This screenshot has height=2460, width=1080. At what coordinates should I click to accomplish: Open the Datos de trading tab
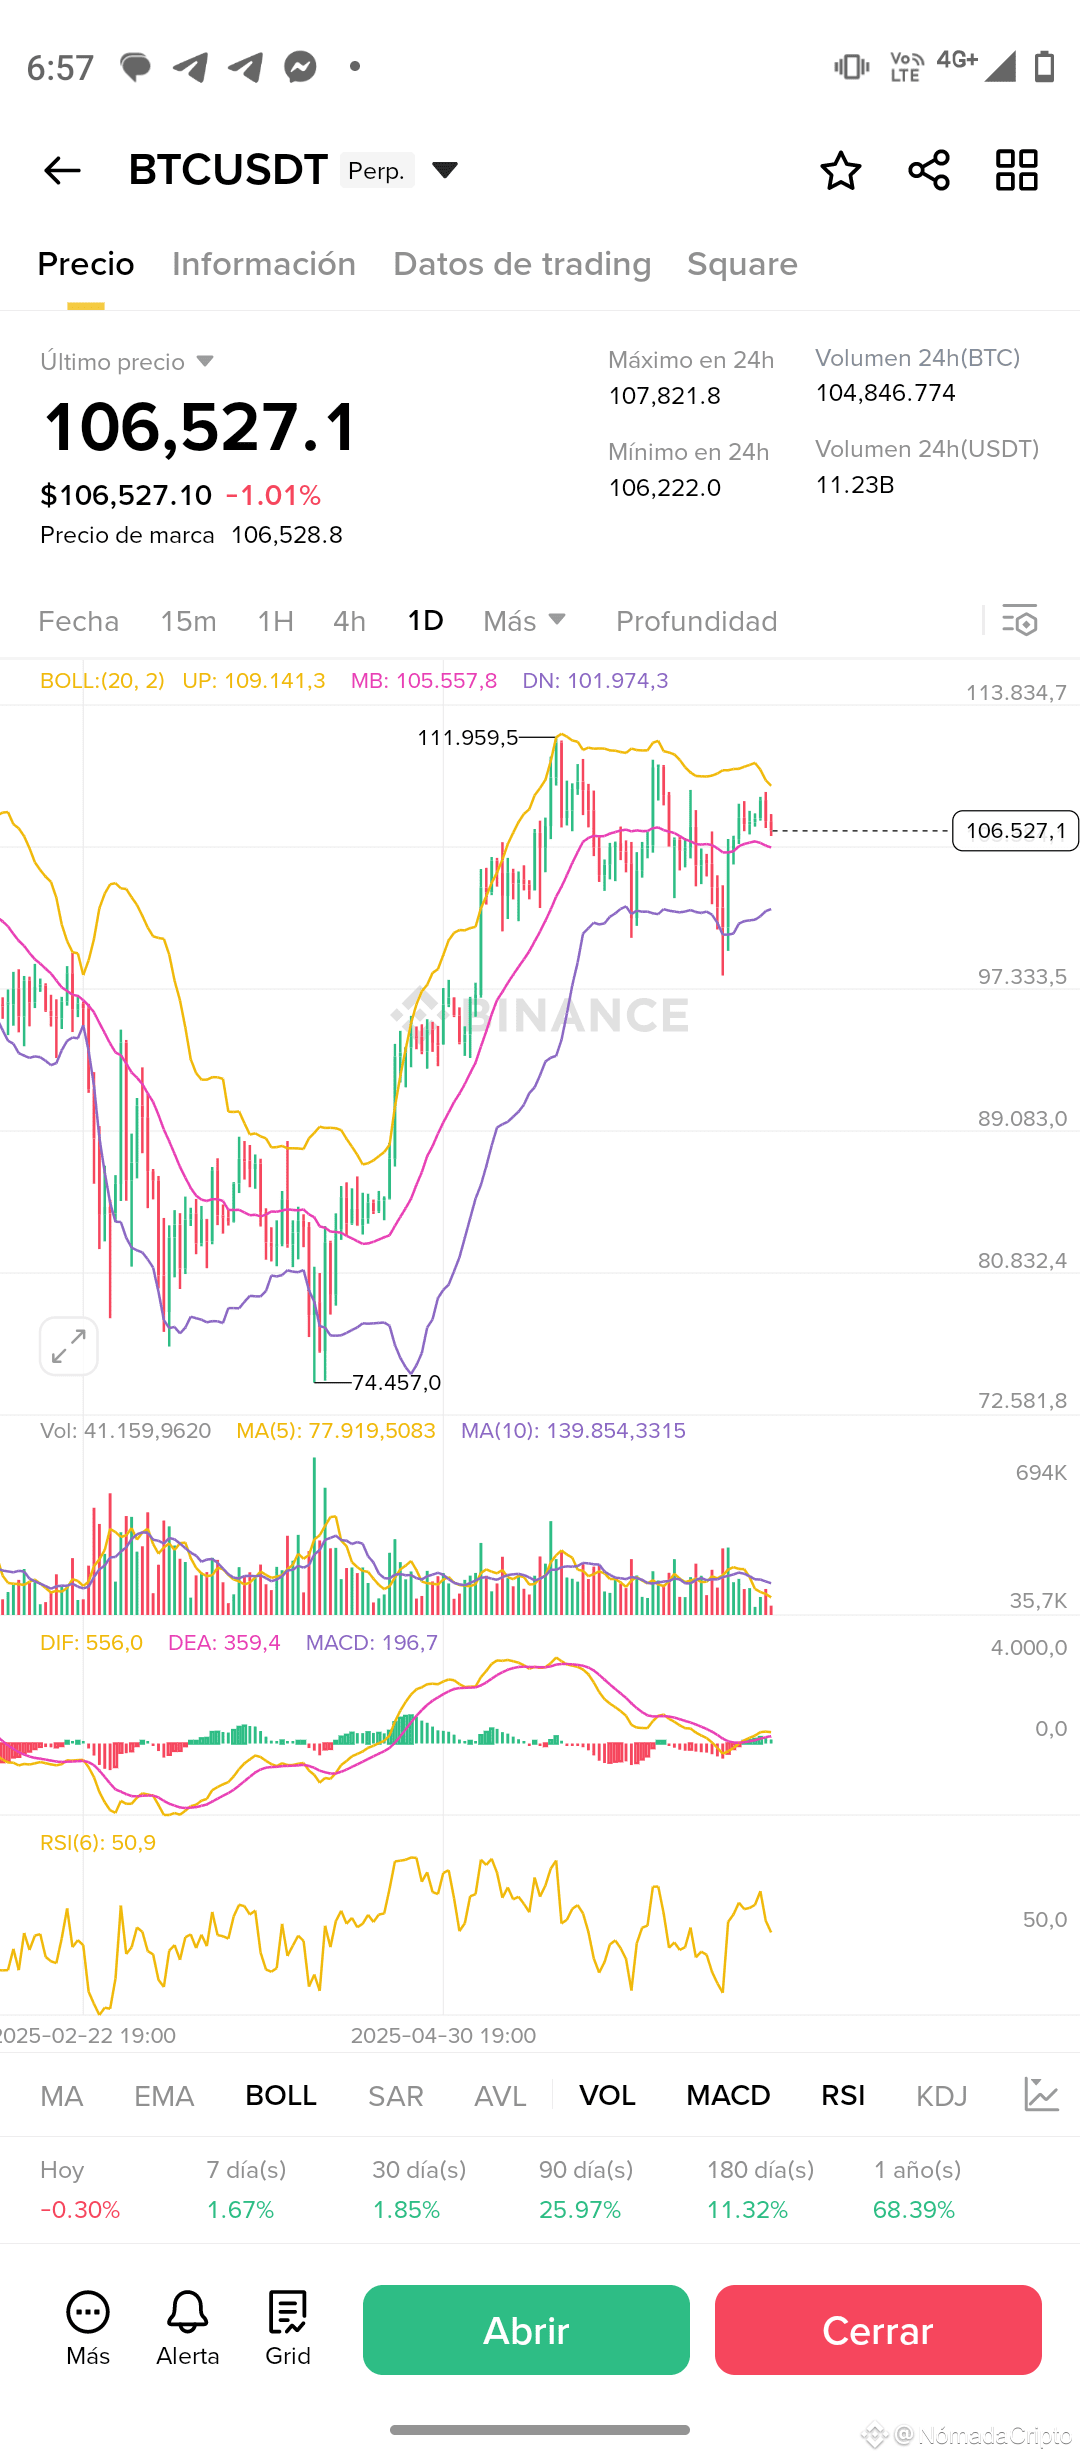coord(522,264)
